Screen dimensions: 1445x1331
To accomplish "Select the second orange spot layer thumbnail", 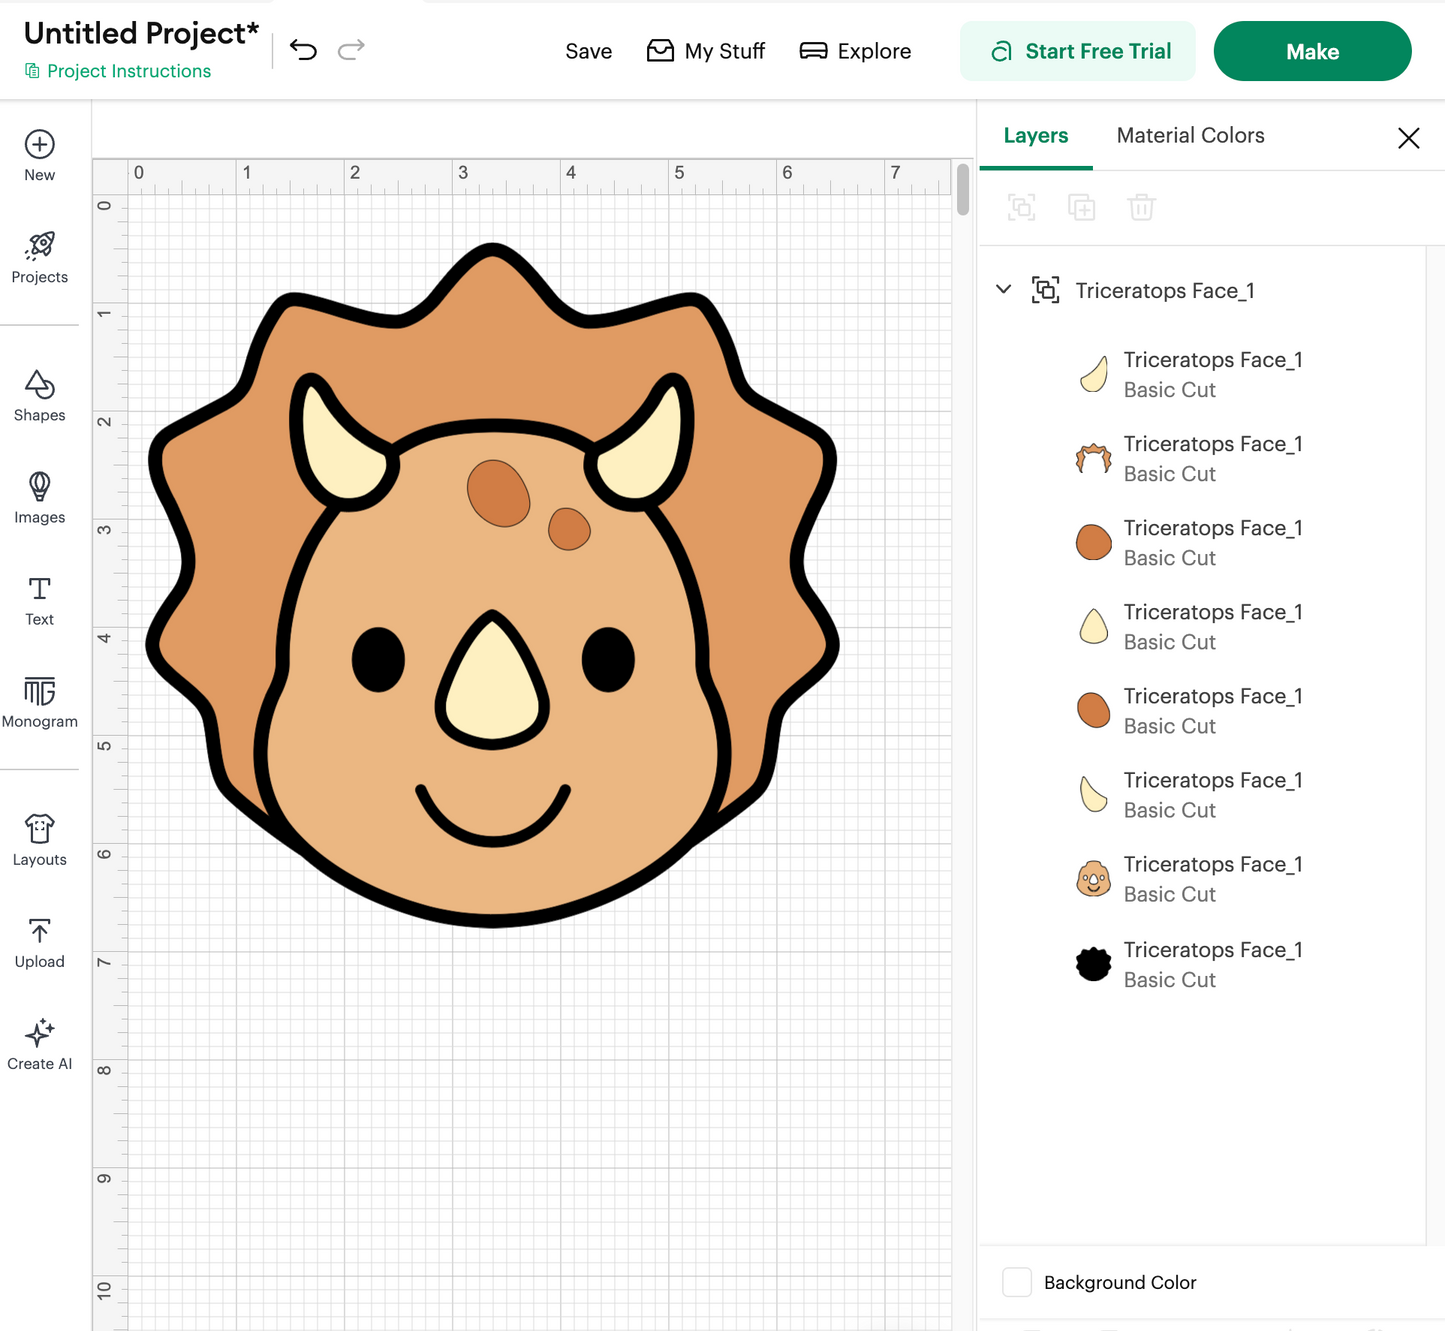I will [x=1093, y=710].
